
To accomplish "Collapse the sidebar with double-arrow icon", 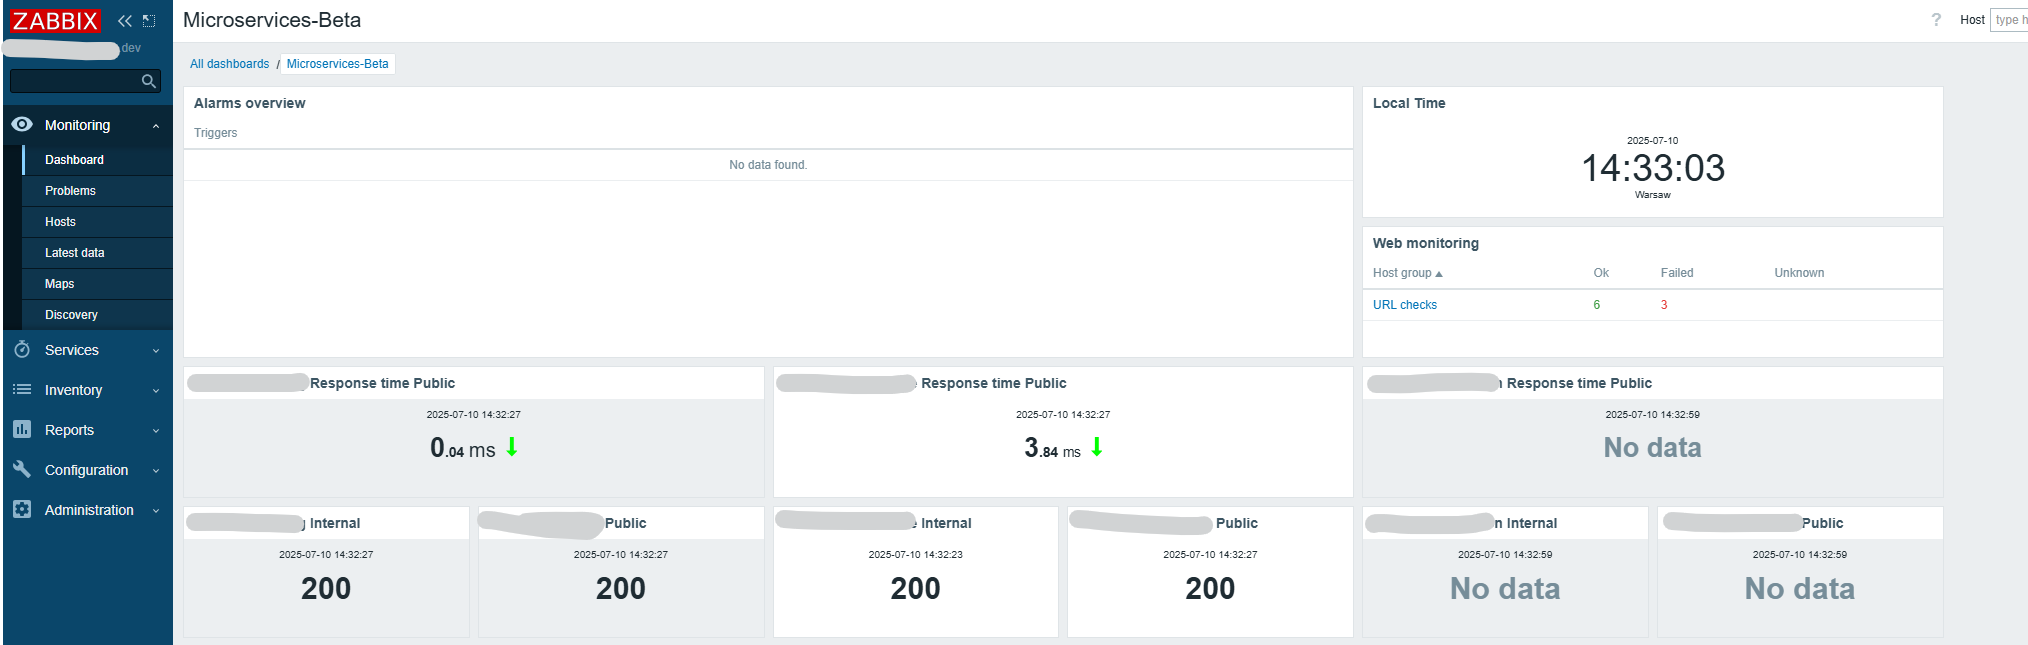I will tap(125, 20).
